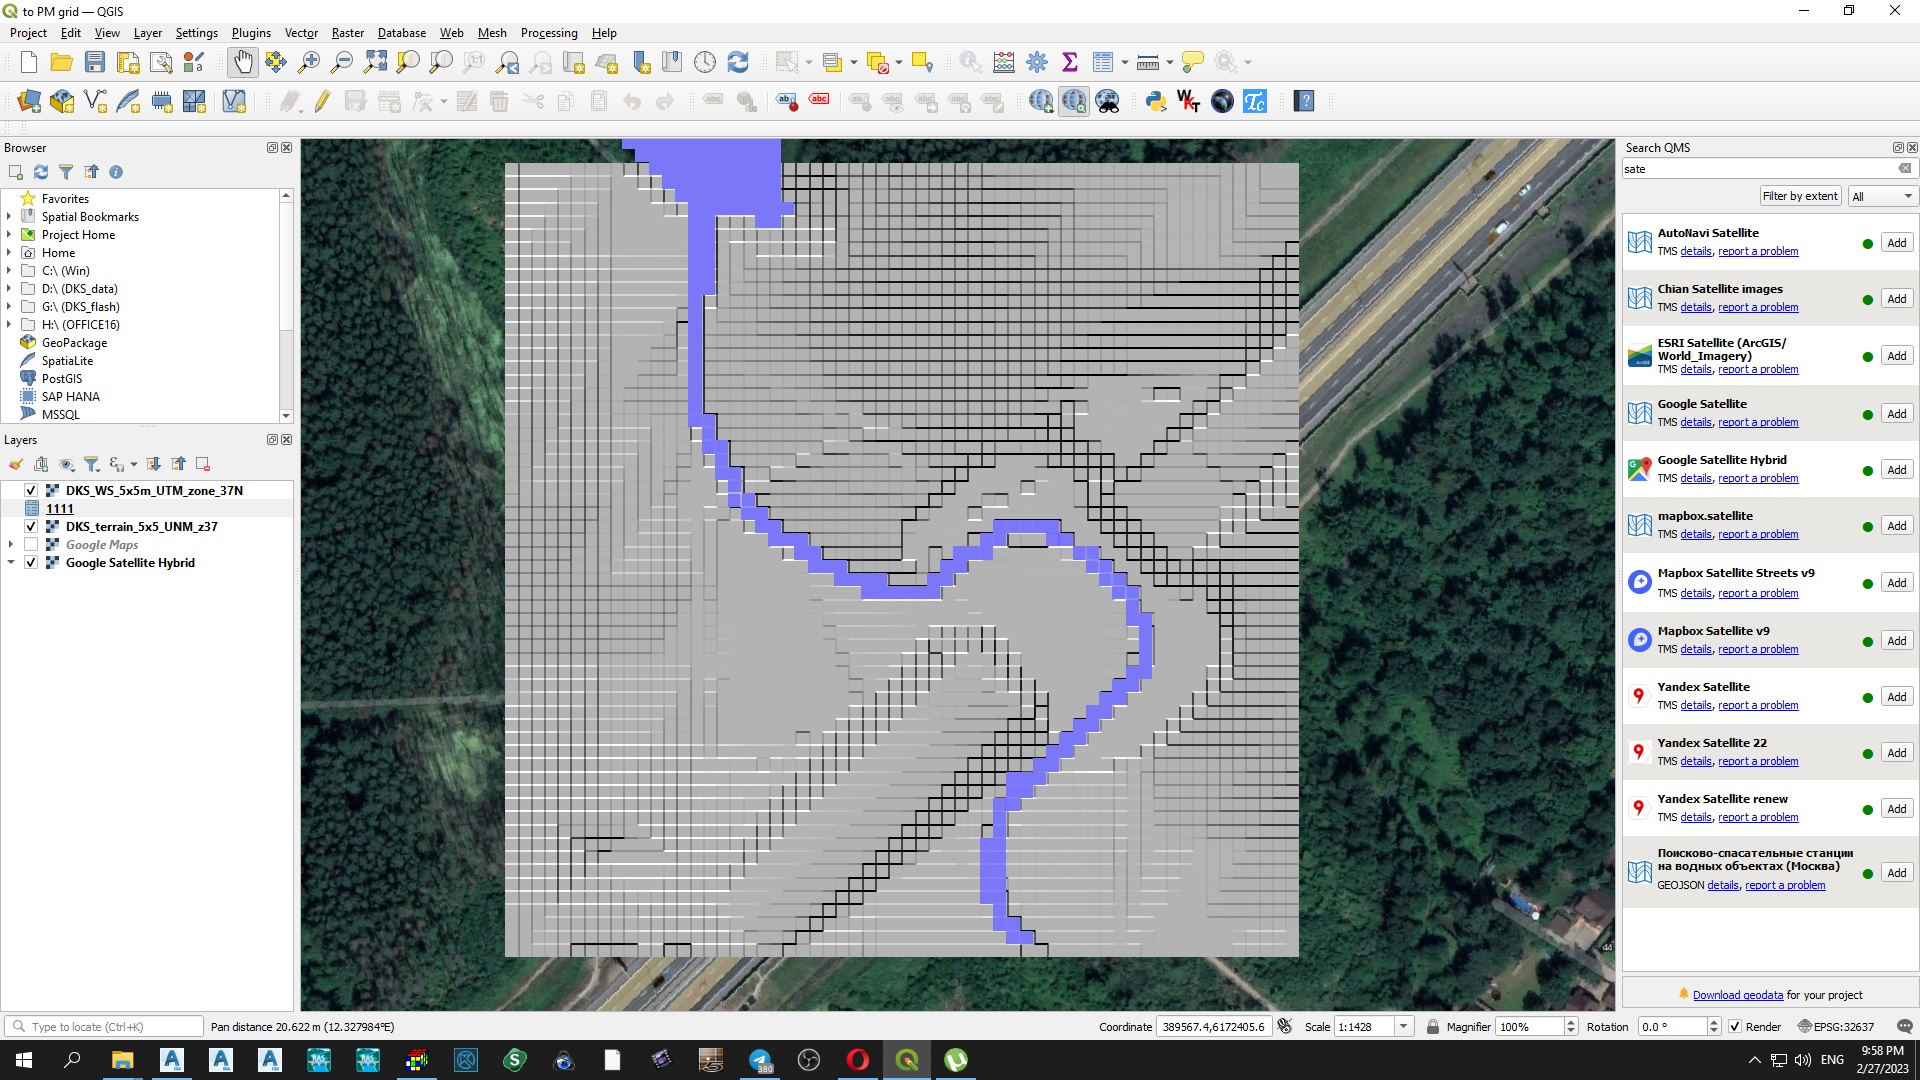
Task: Toggle visibility of DKS_terrain_5x5_UNM_z37 layer
Action: click(x=31, y=526)
